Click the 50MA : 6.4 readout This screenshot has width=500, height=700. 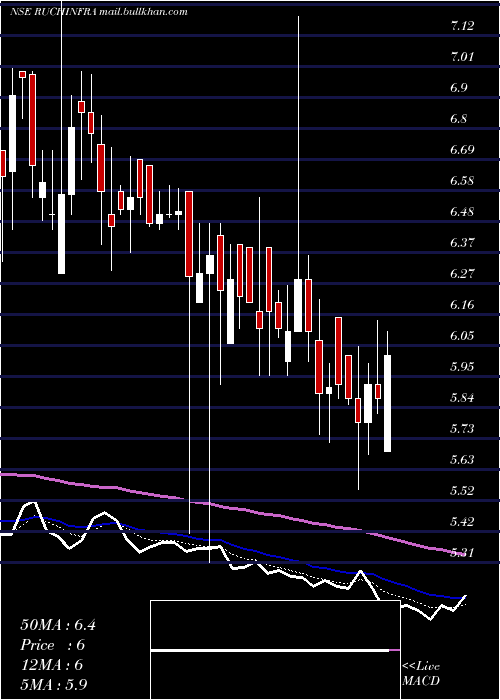pyautogui.click(x=58, y=625)
